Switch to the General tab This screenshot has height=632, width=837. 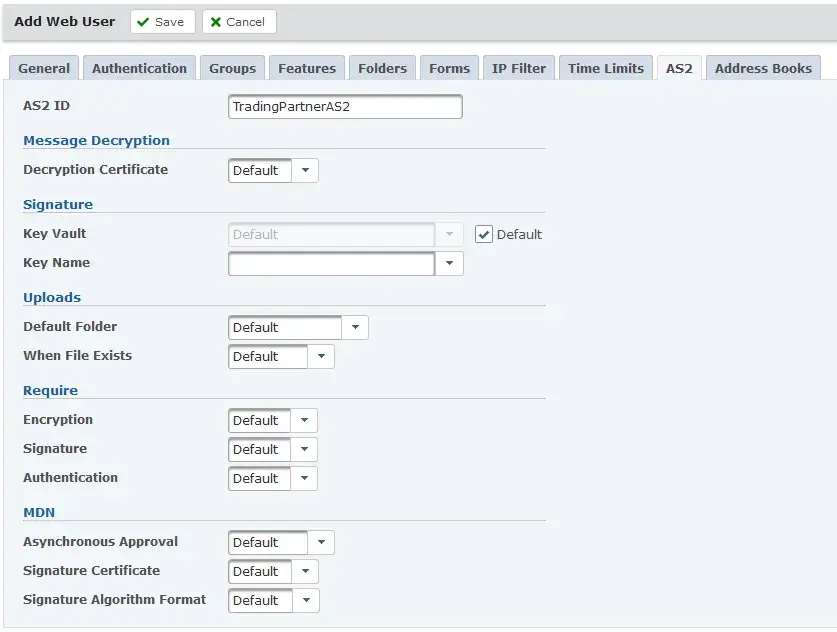(44, 68)
